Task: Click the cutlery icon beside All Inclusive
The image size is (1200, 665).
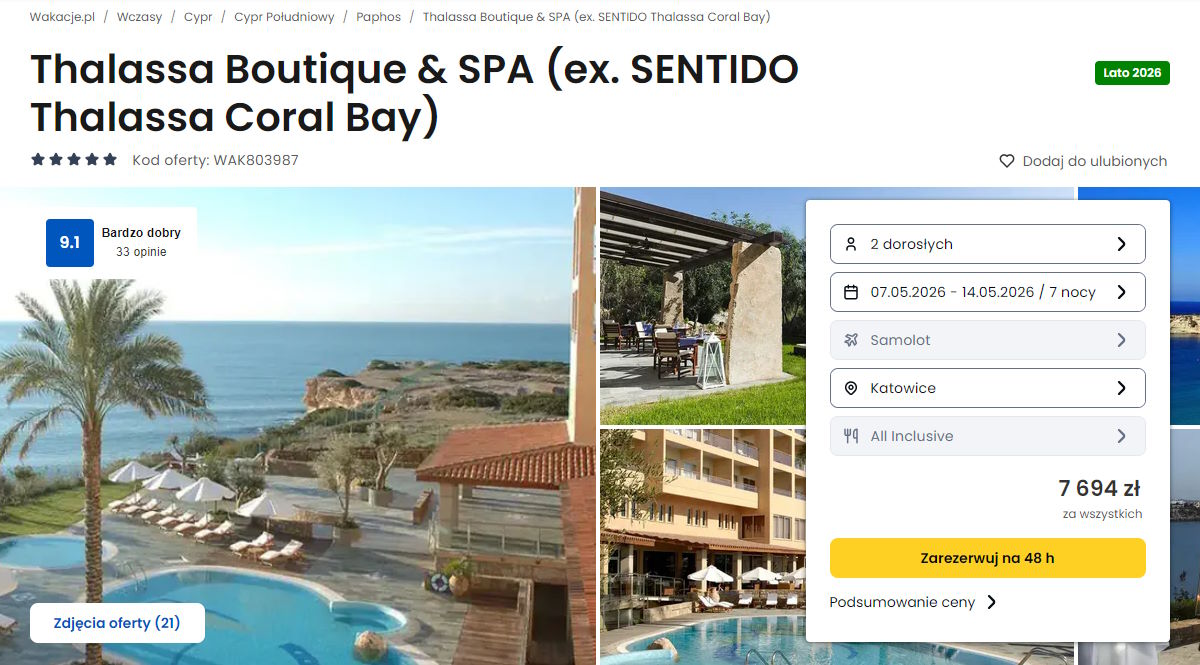Action: (x=851, y=436)
